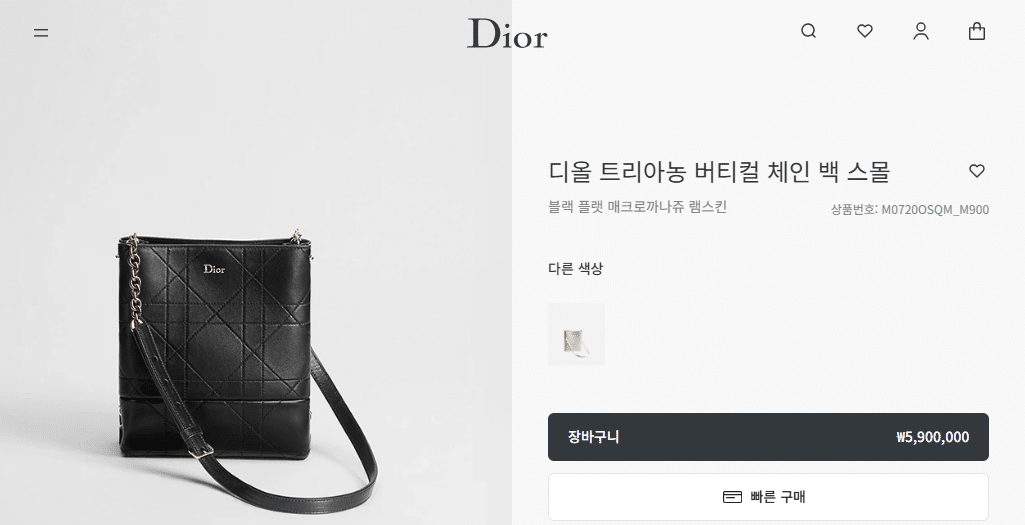Click the Dior logo to go home

coord(507,33)
